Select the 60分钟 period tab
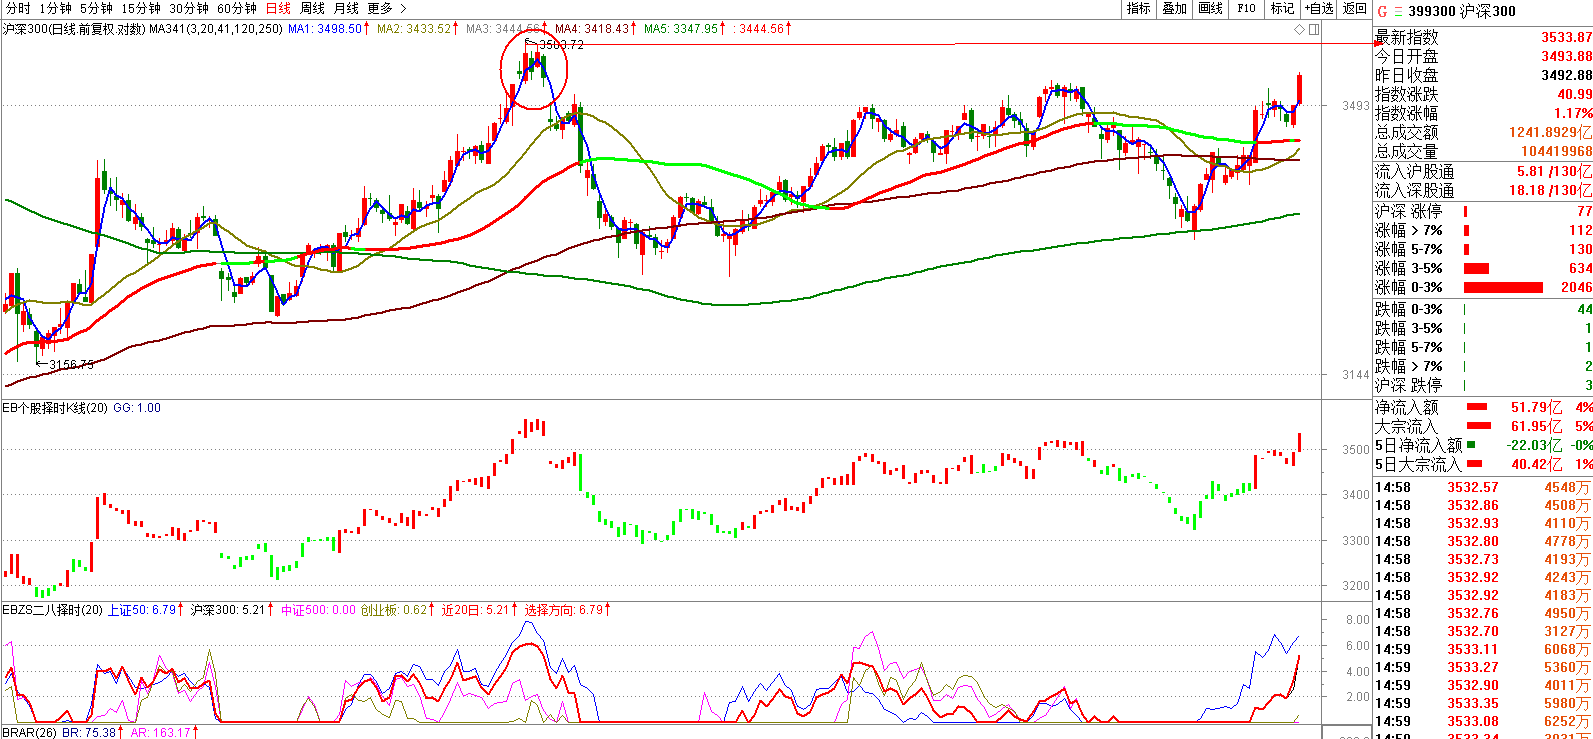This screenshot has height=739, width=1593. (236, 8)
